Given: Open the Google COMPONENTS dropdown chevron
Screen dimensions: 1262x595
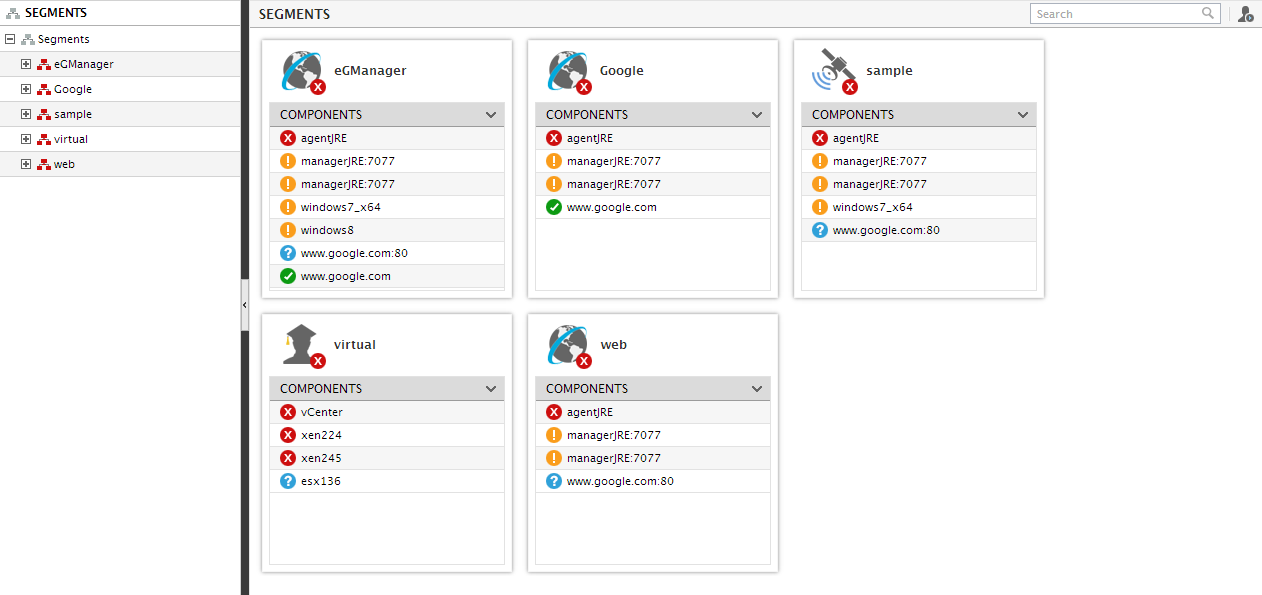Looking at the screenshot, I should tap(757, 115).
